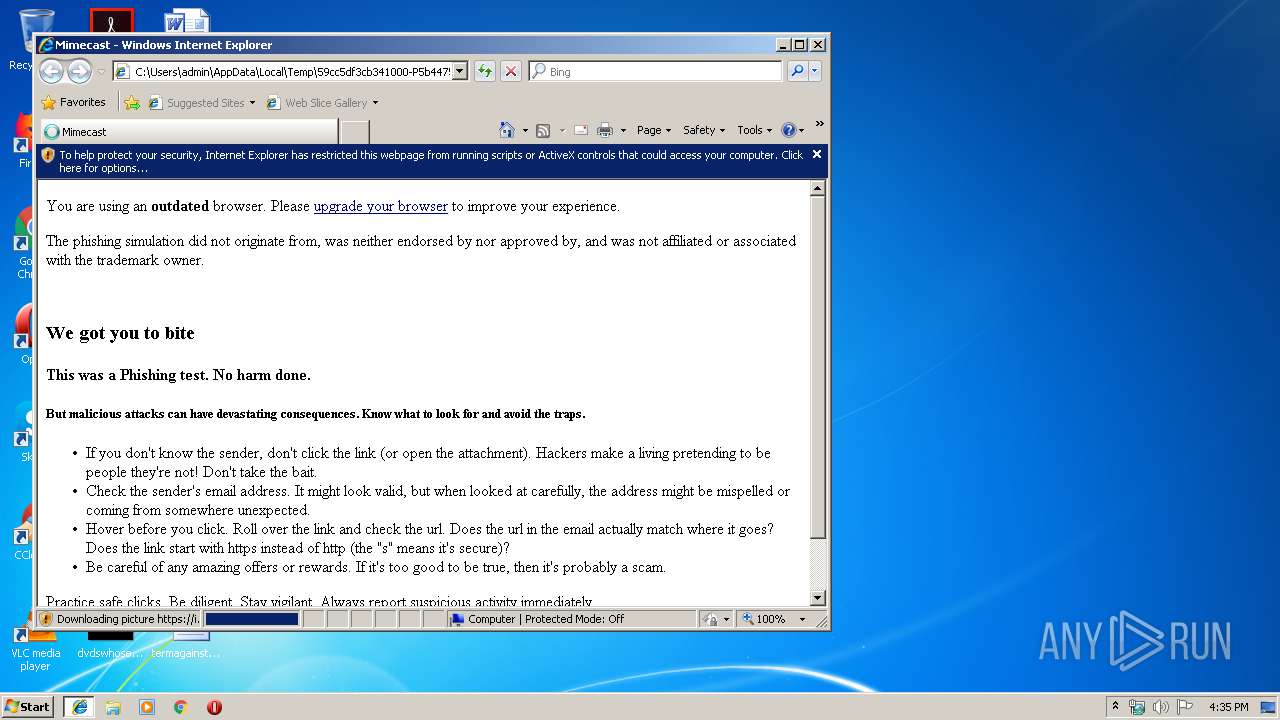Image resolution: width=1280 pixels, height=720 pixels.
Task: Open the RSS feeds icon
Action: 543,130
